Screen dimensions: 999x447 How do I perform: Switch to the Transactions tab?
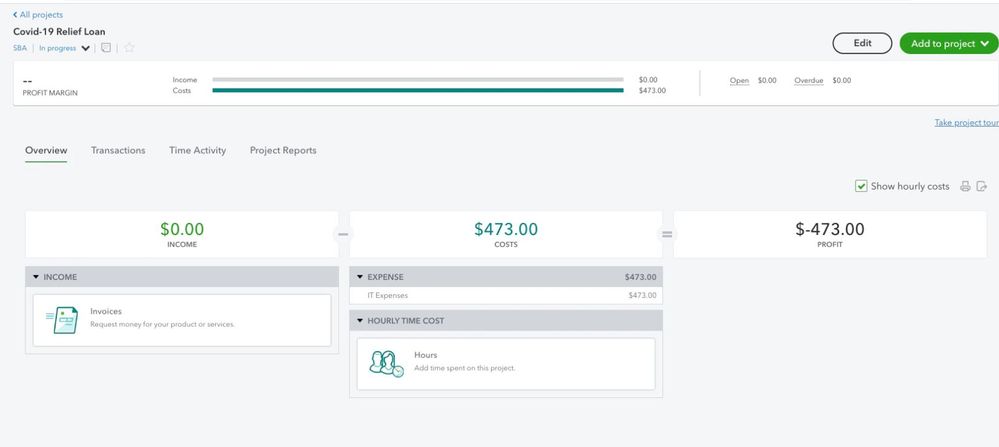tap(118, 151)
